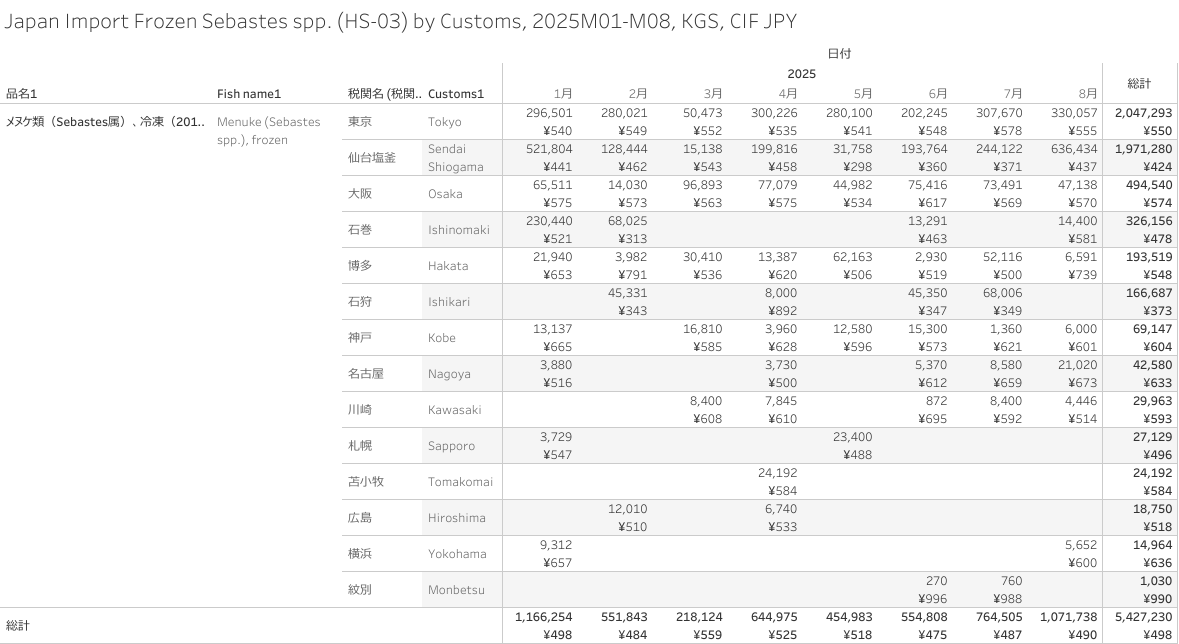Click the 1月 month column header
Screen dimensions: 1179x644
click(x=563, y=93)
